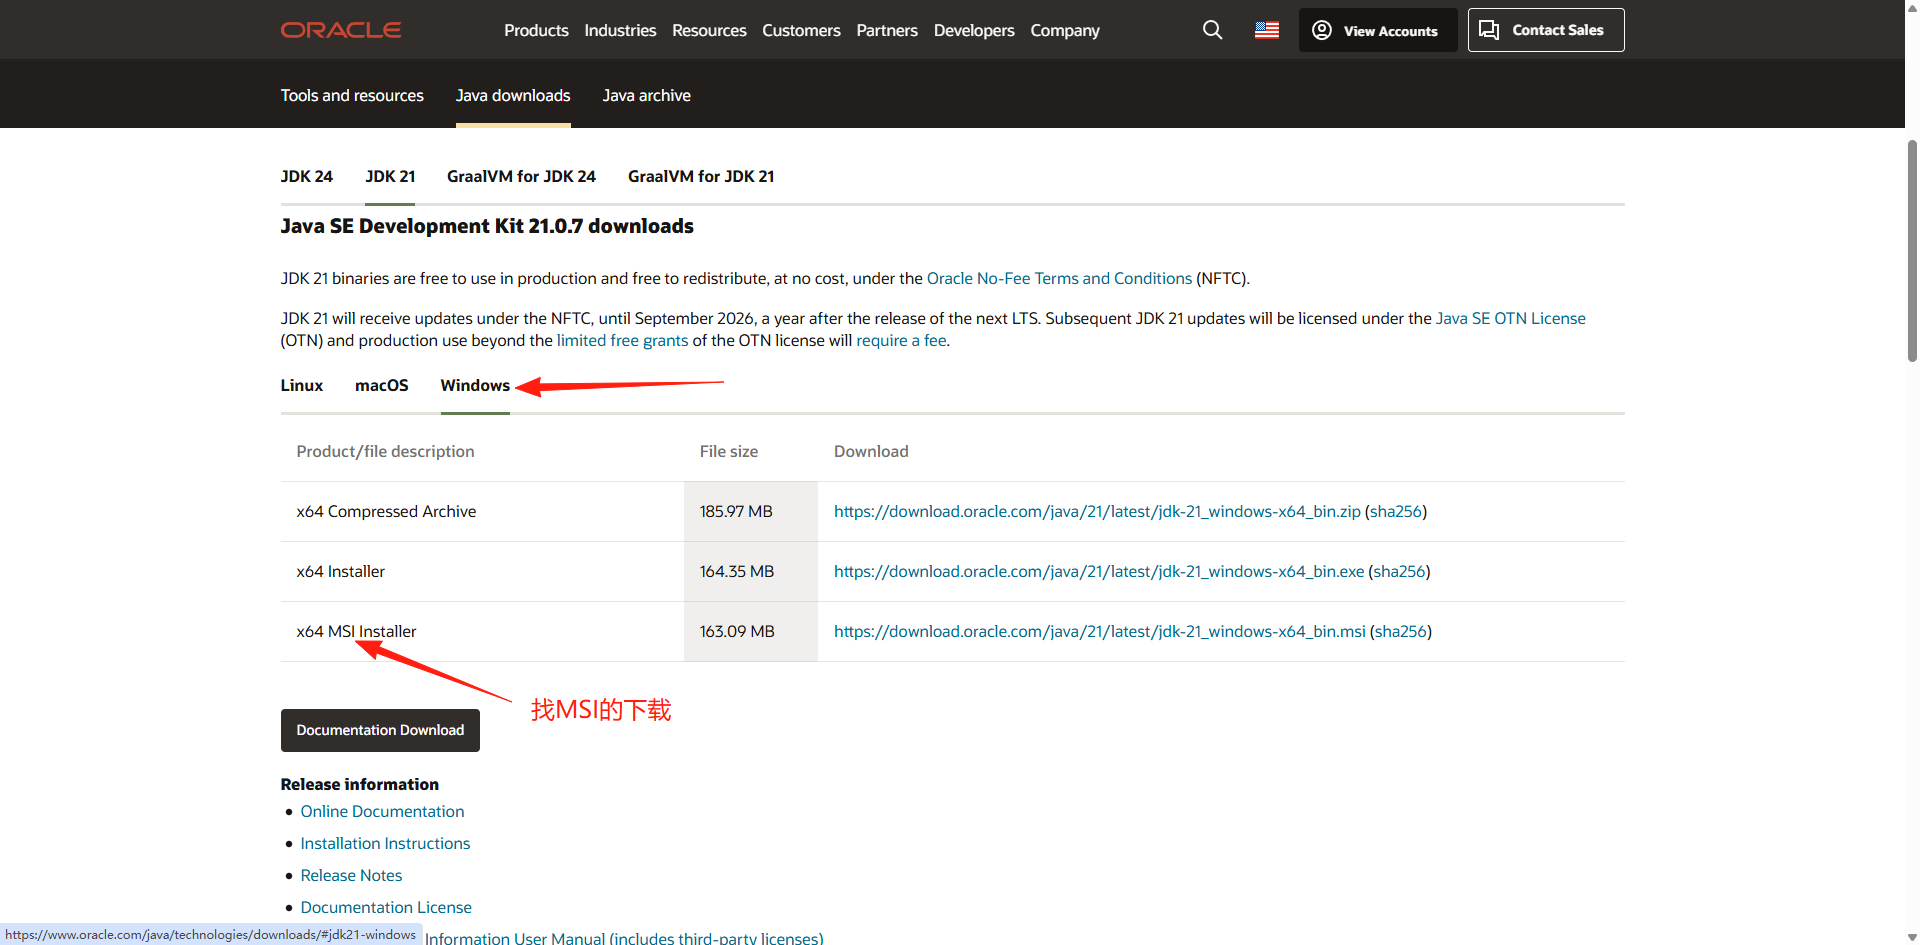Open the Partners menu
1920x945 pixels.
click(x=887, y=30)
